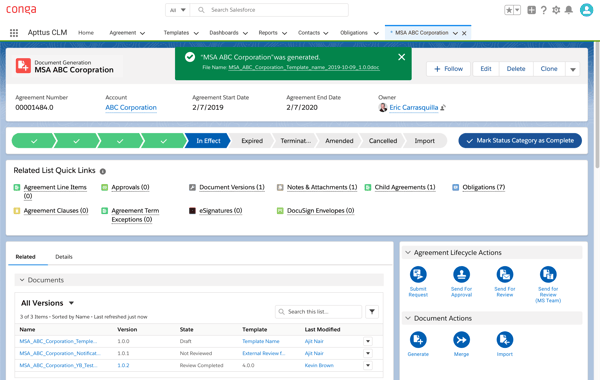This screenshot has height=380, width=600.
Task: Click the Delete button
Action: (x=516, y=69)
